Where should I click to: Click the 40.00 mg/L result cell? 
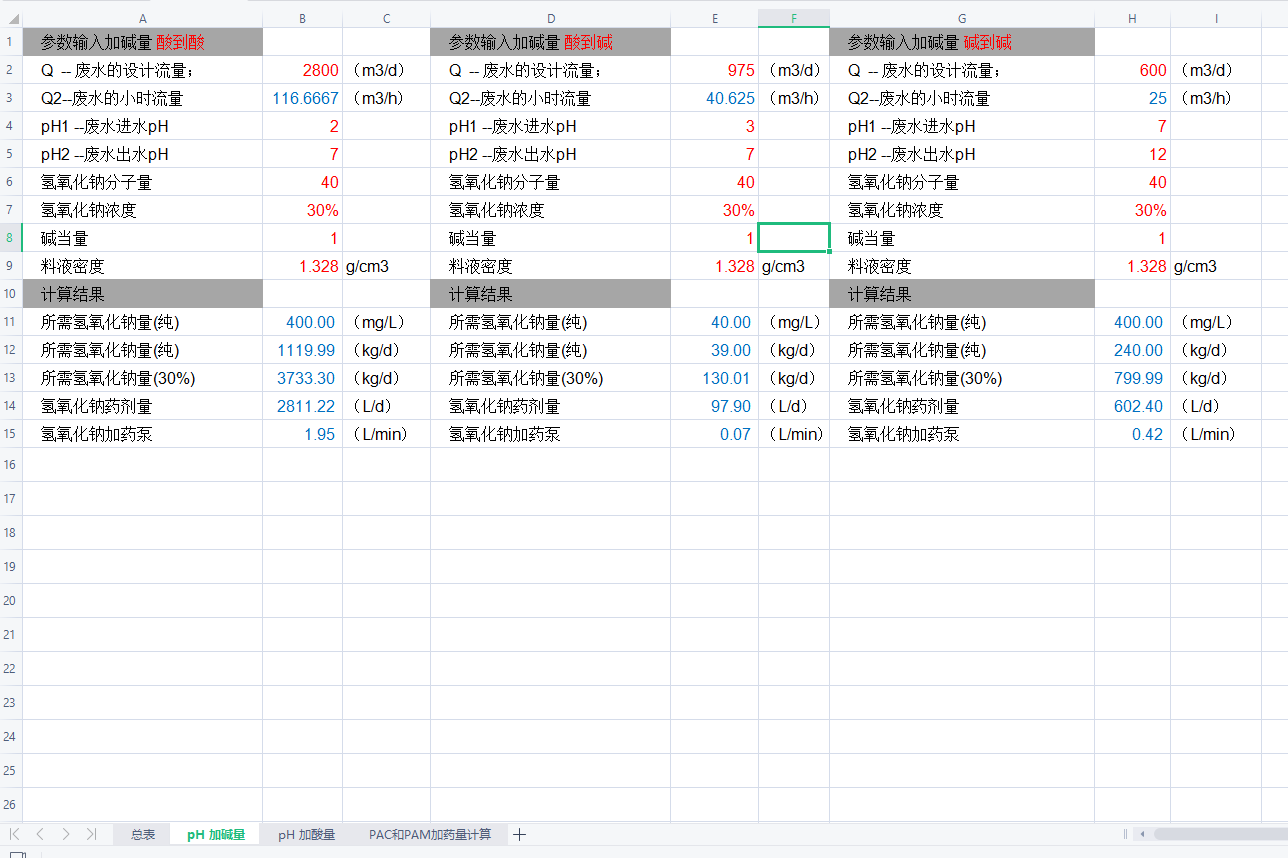coord(714,322)
